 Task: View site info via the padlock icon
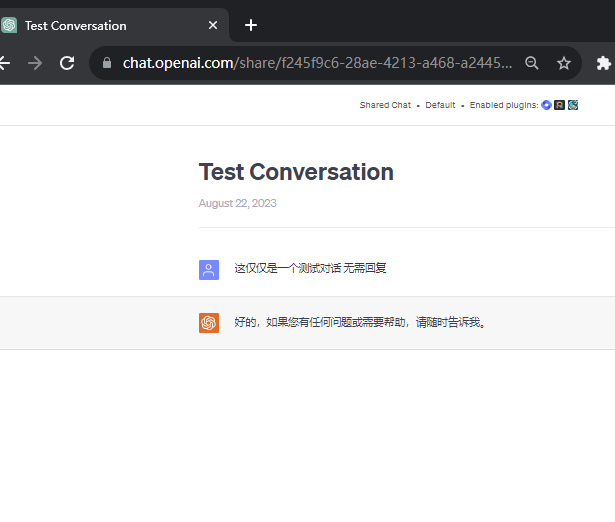tap(108, 63)
